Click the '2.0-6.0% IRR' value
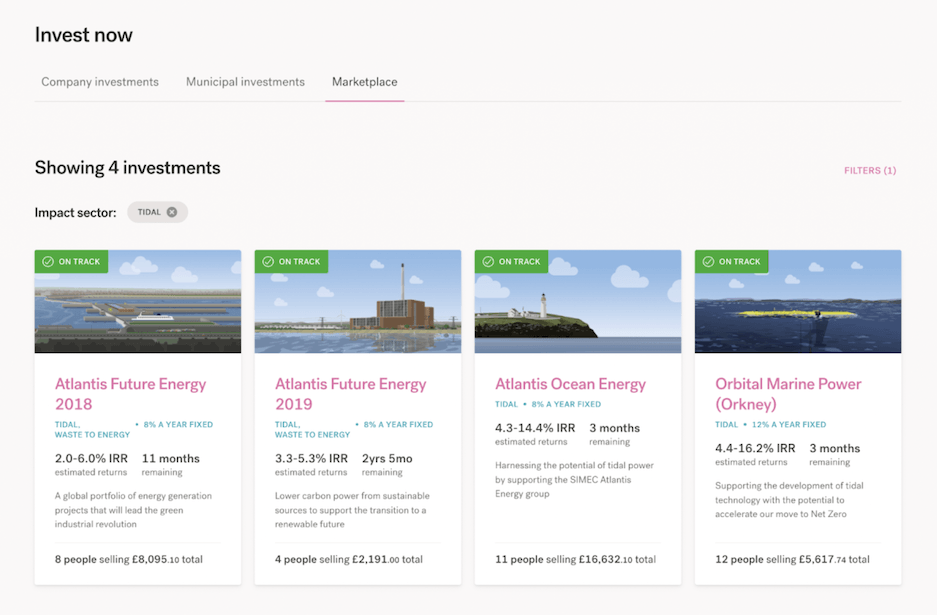The image size is (937, 615). (91, 458)
